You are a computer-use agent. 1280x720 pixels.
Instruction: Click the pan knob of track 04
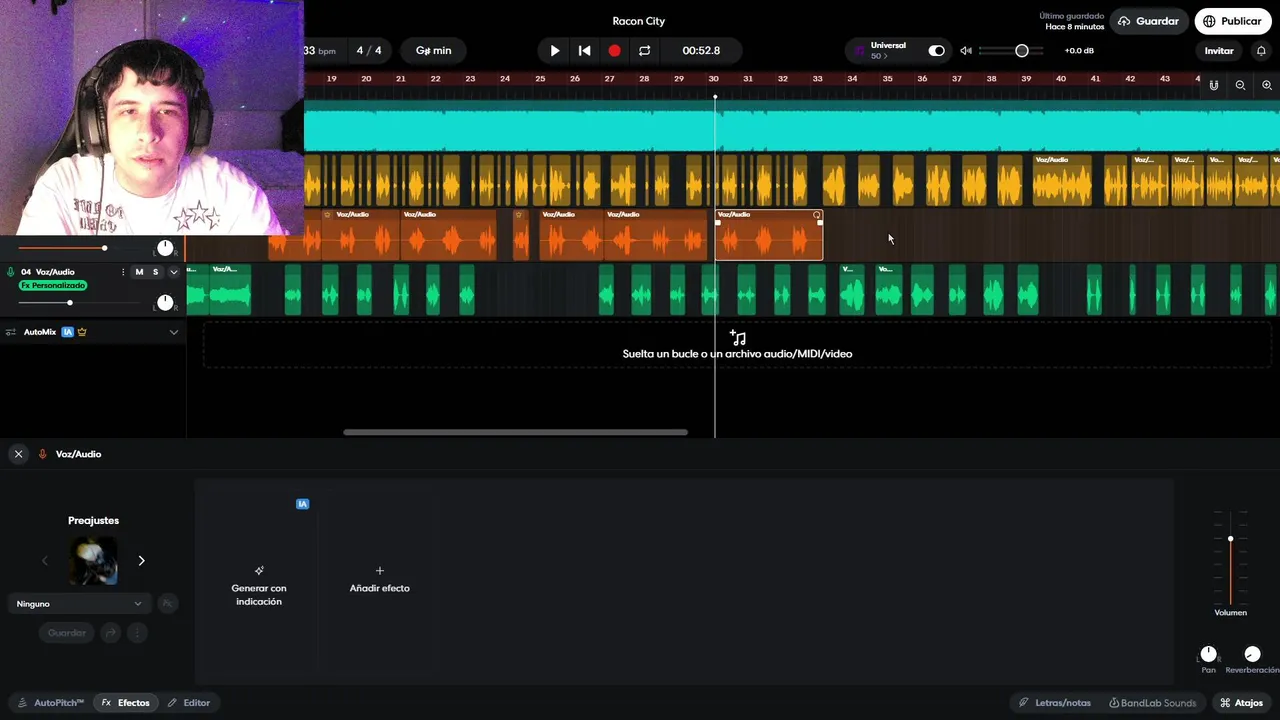[165, 302]
